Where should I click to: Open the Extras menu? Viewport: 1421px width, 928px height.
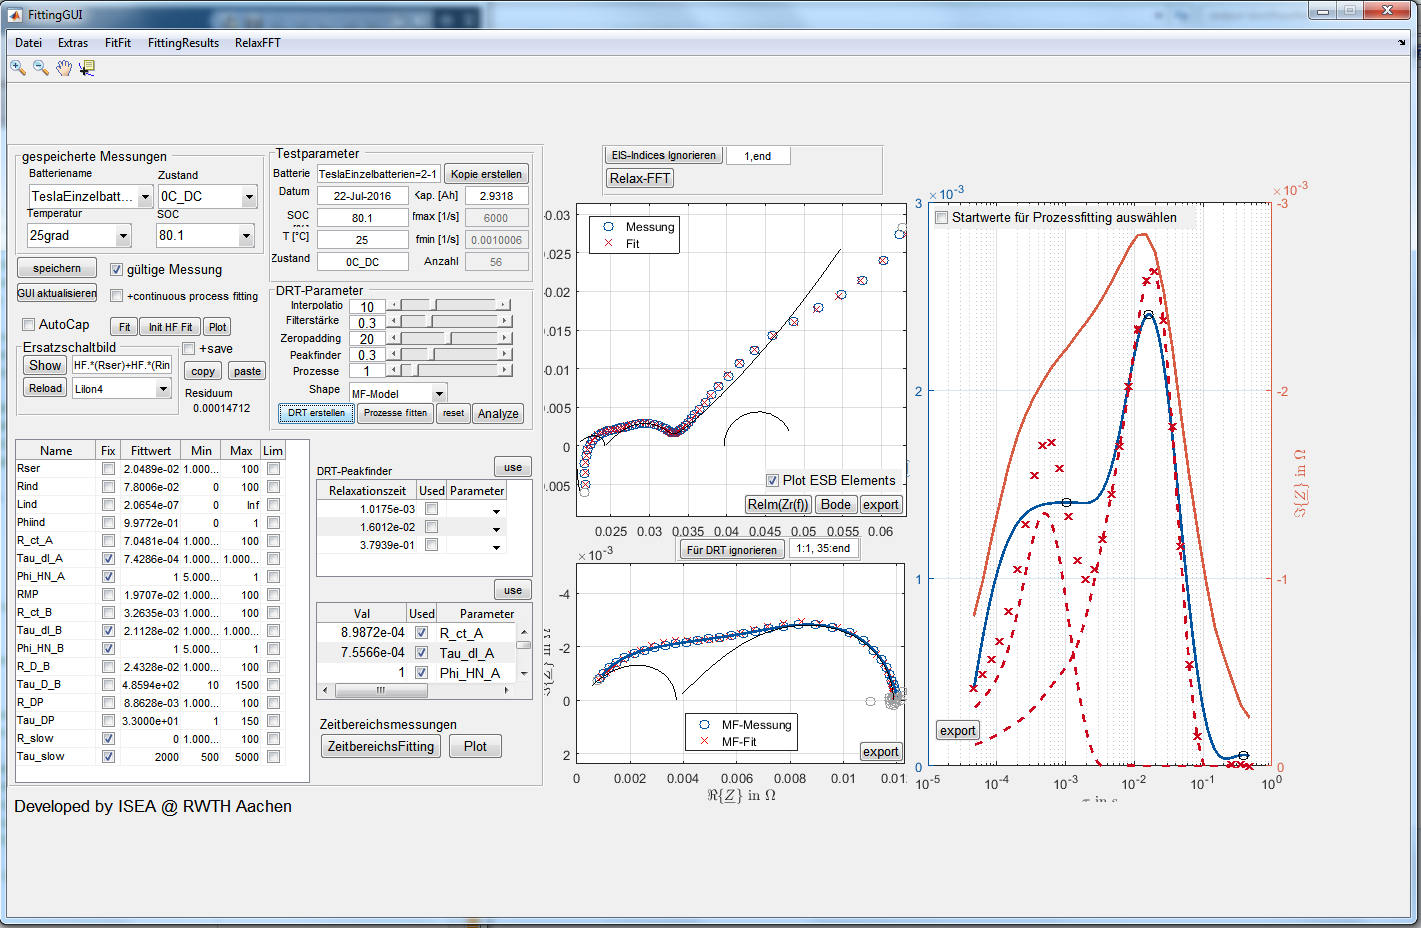[73, 43]
